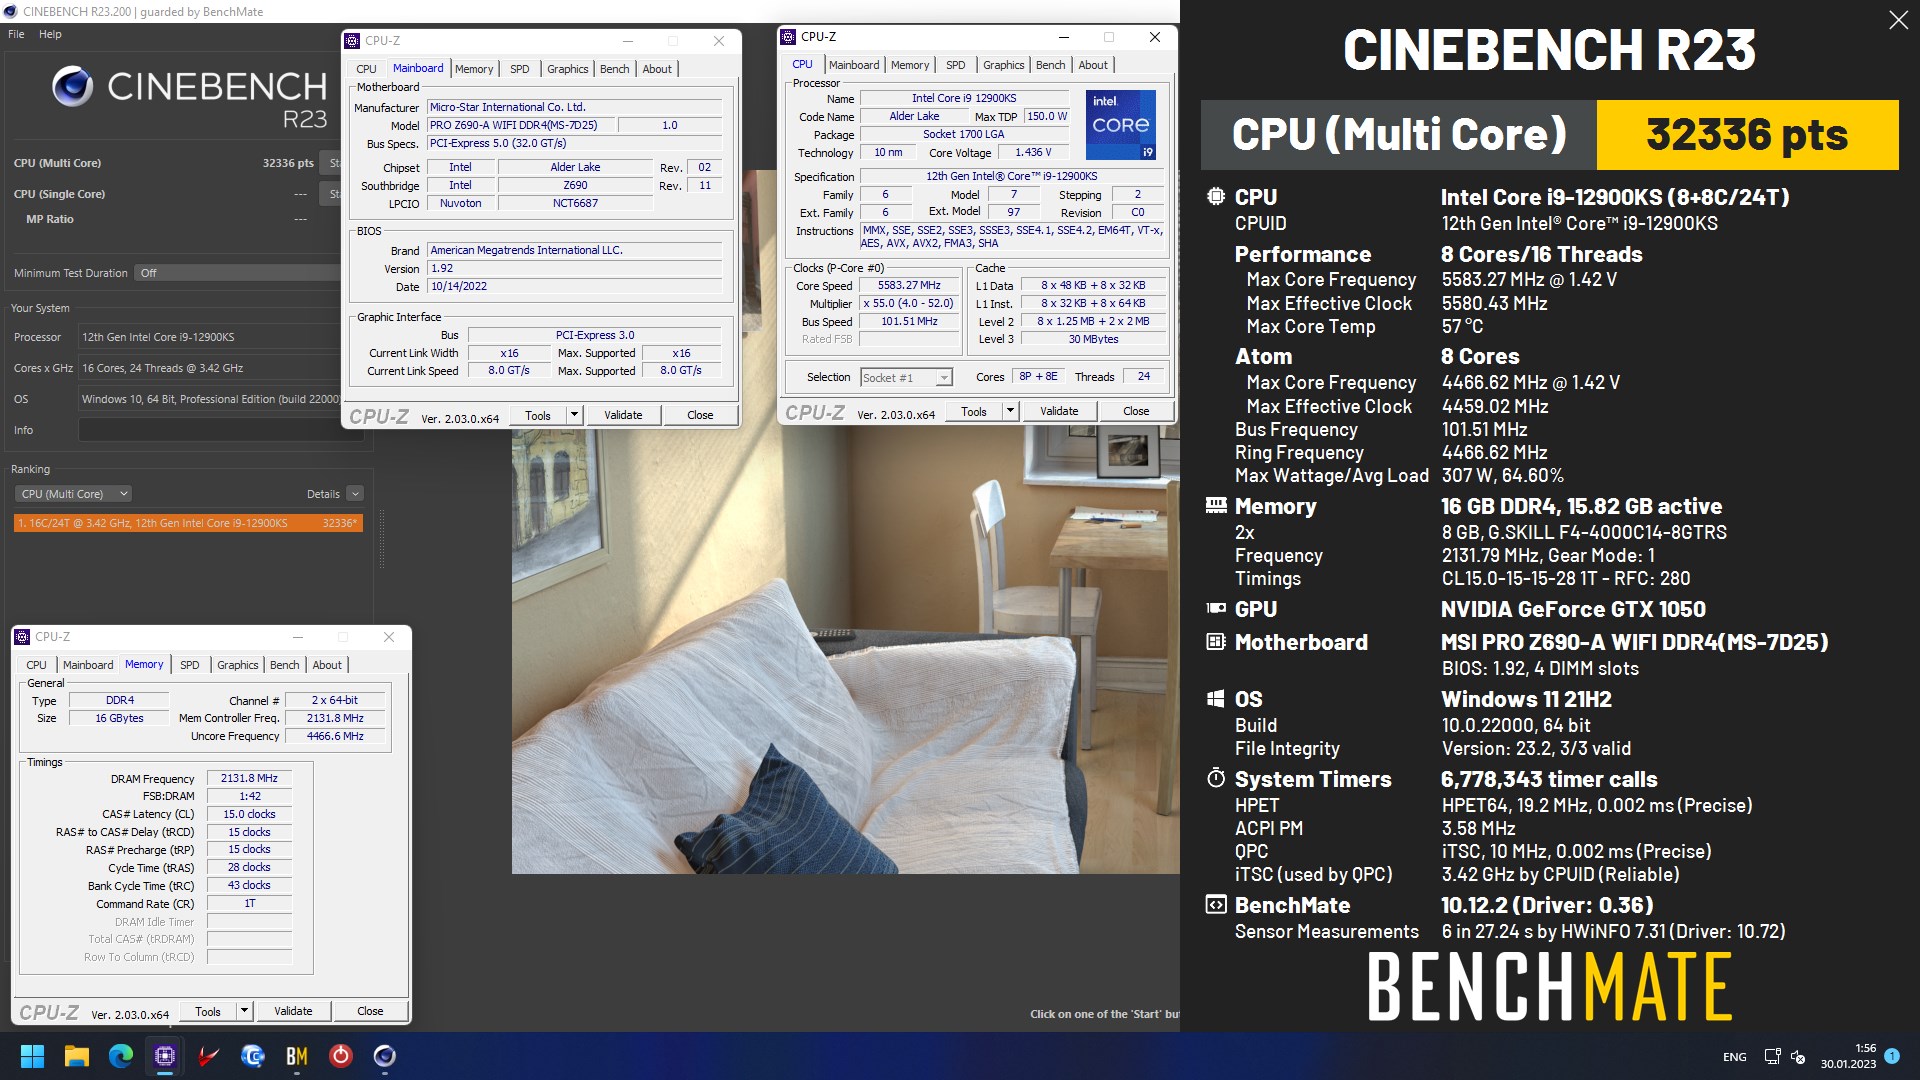The height and width of the screenshot is (1080, 1920).
Task: Click the Intel Core i9 logo in CPU-Z
Action: pyautogui.click(x=1120, y=125)
